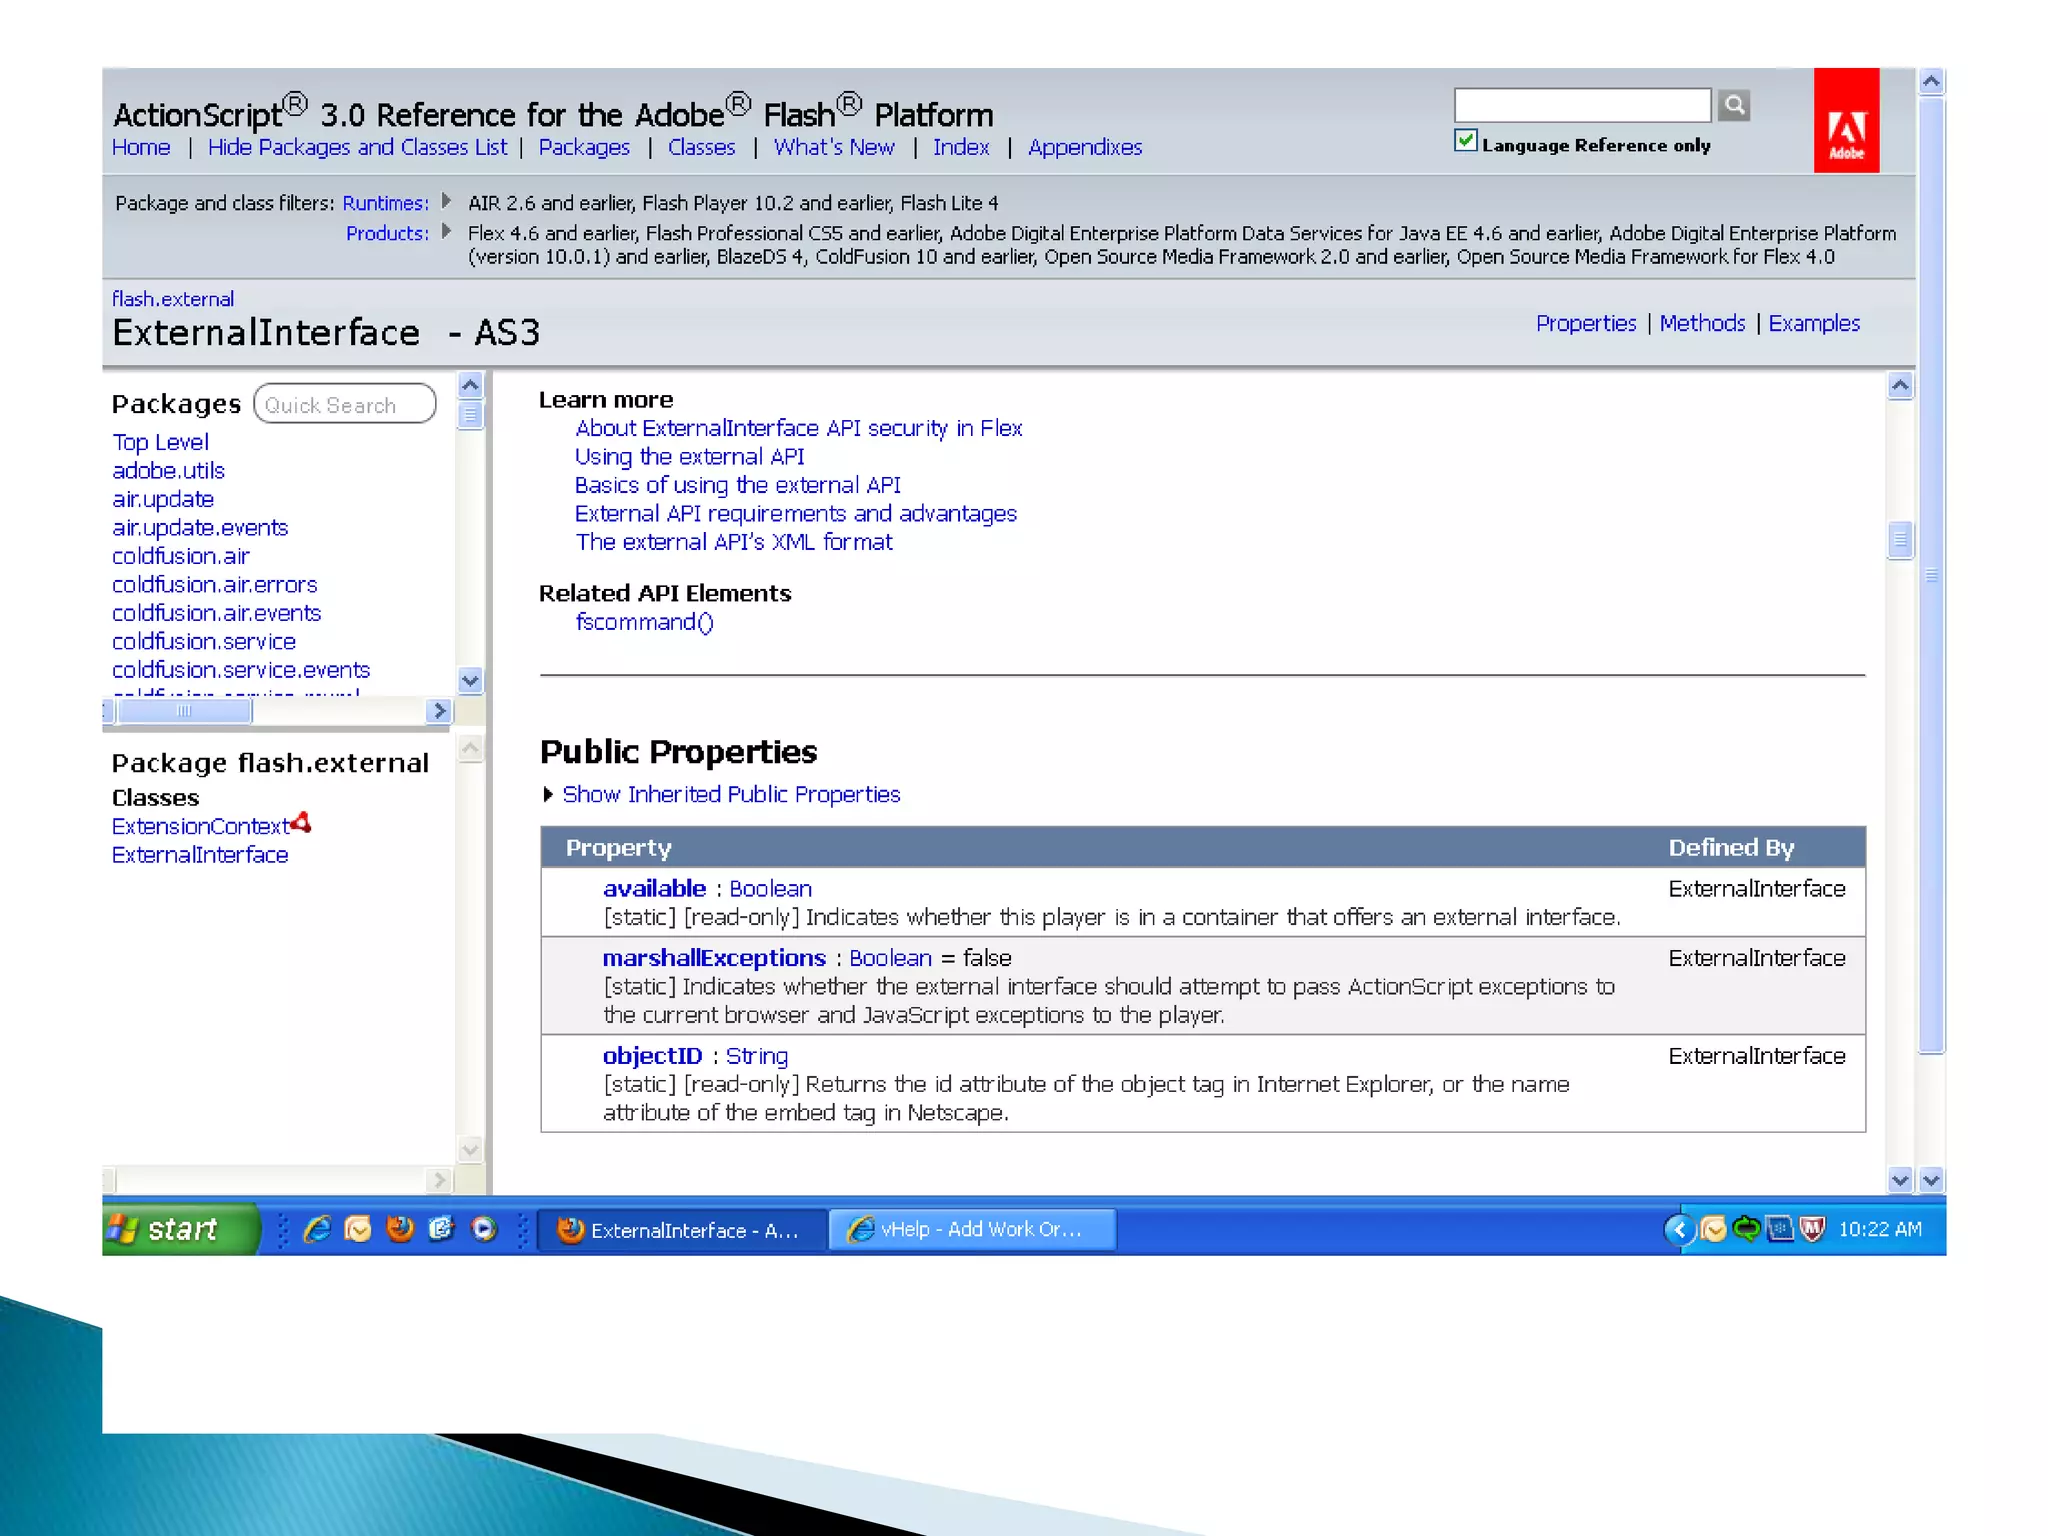Viewport: 2048px width, 1536px height.
Task: Click Products filter label
Action: point(387,233)
